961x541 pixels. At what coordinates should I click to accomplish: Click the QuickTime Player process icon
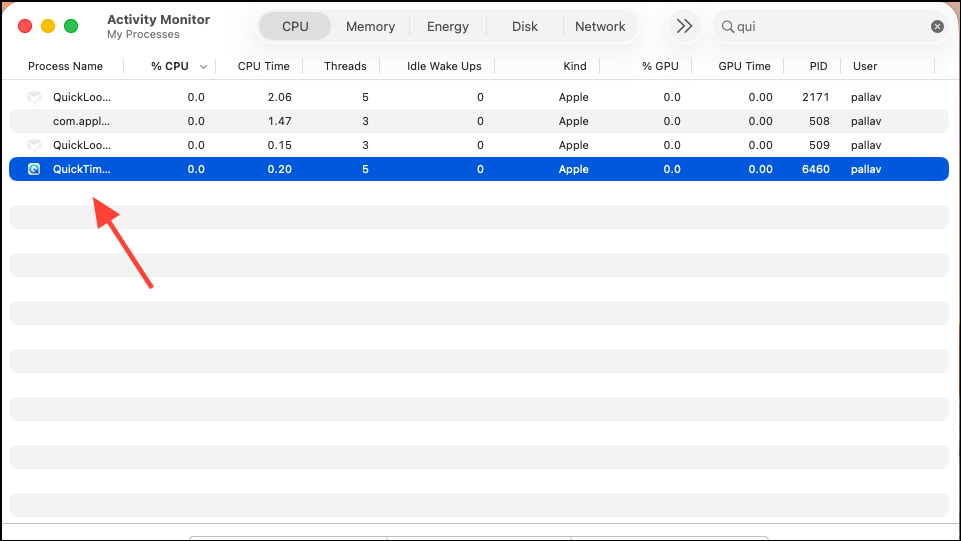click(34, 169)
